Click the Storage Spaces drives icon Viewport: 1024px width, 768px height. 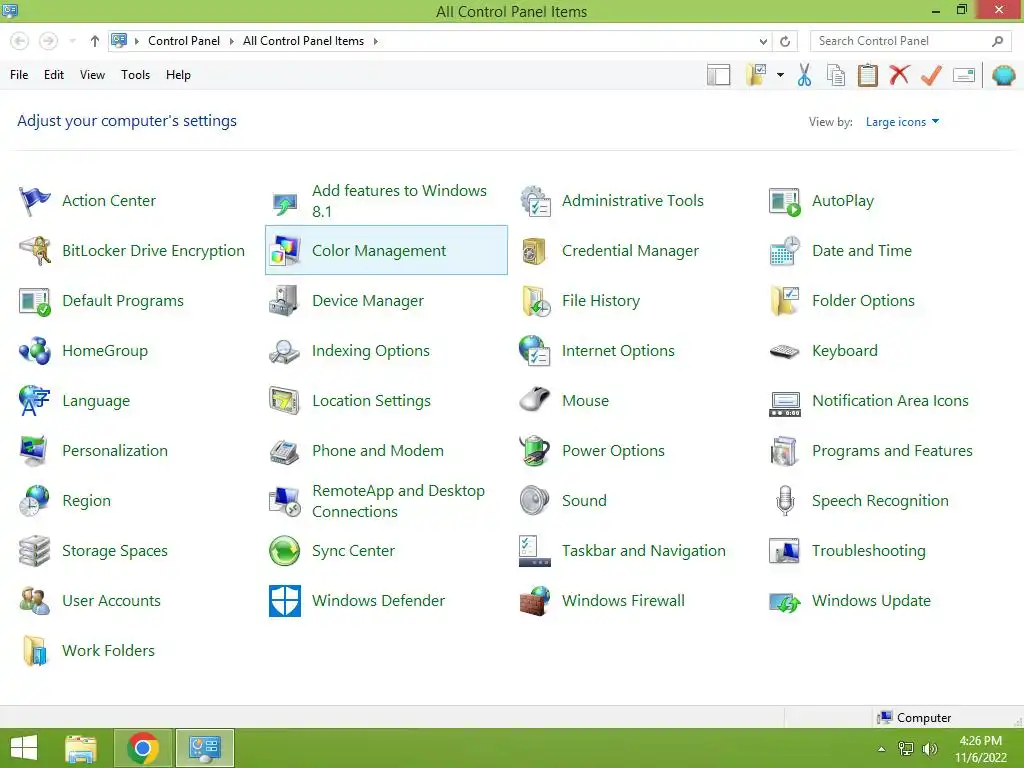point(35,551)
